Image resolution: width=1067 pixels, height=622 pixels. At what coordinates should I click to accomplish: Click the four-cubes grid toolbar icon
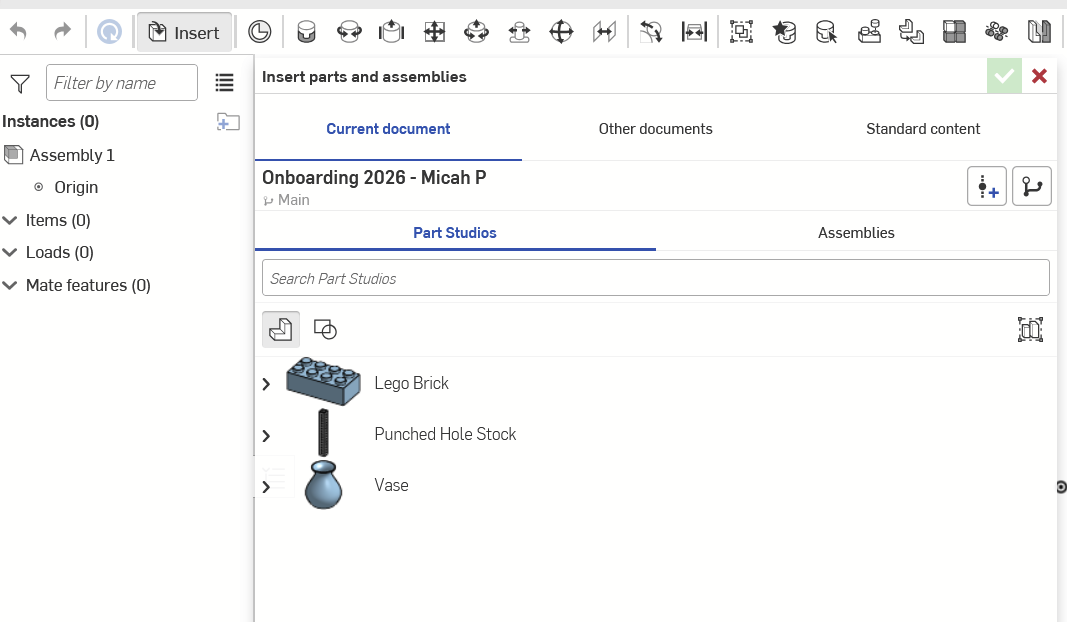point(954,31)
